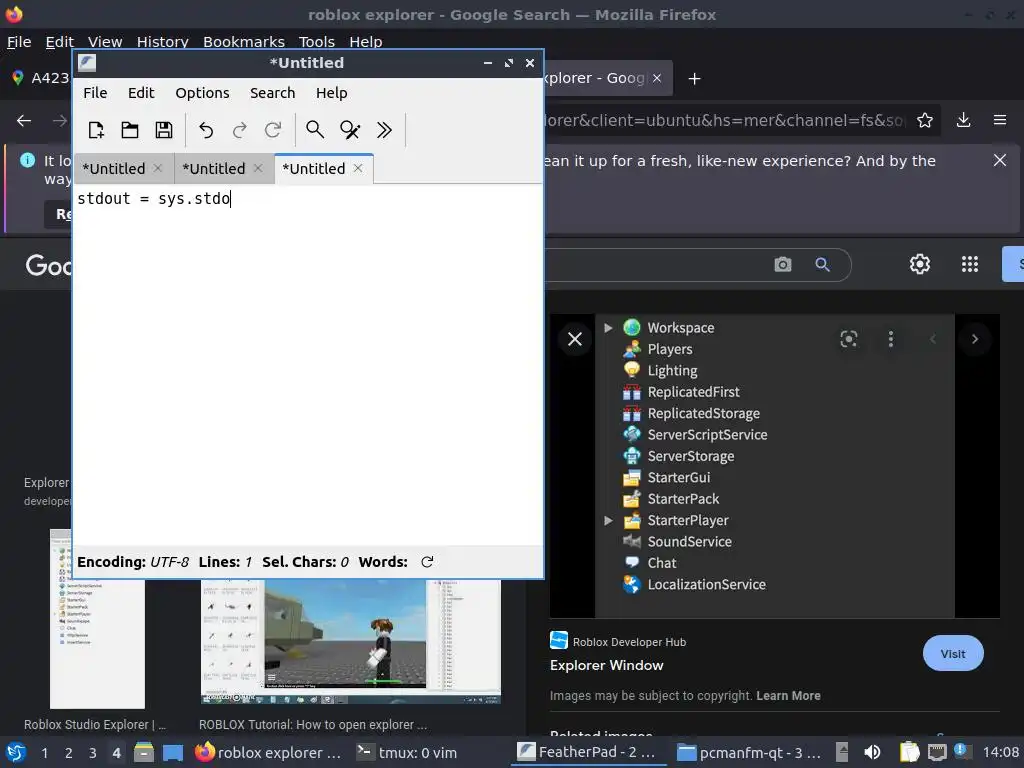
Task: Close the second *Untitled tab
Action: click(258, 168)
